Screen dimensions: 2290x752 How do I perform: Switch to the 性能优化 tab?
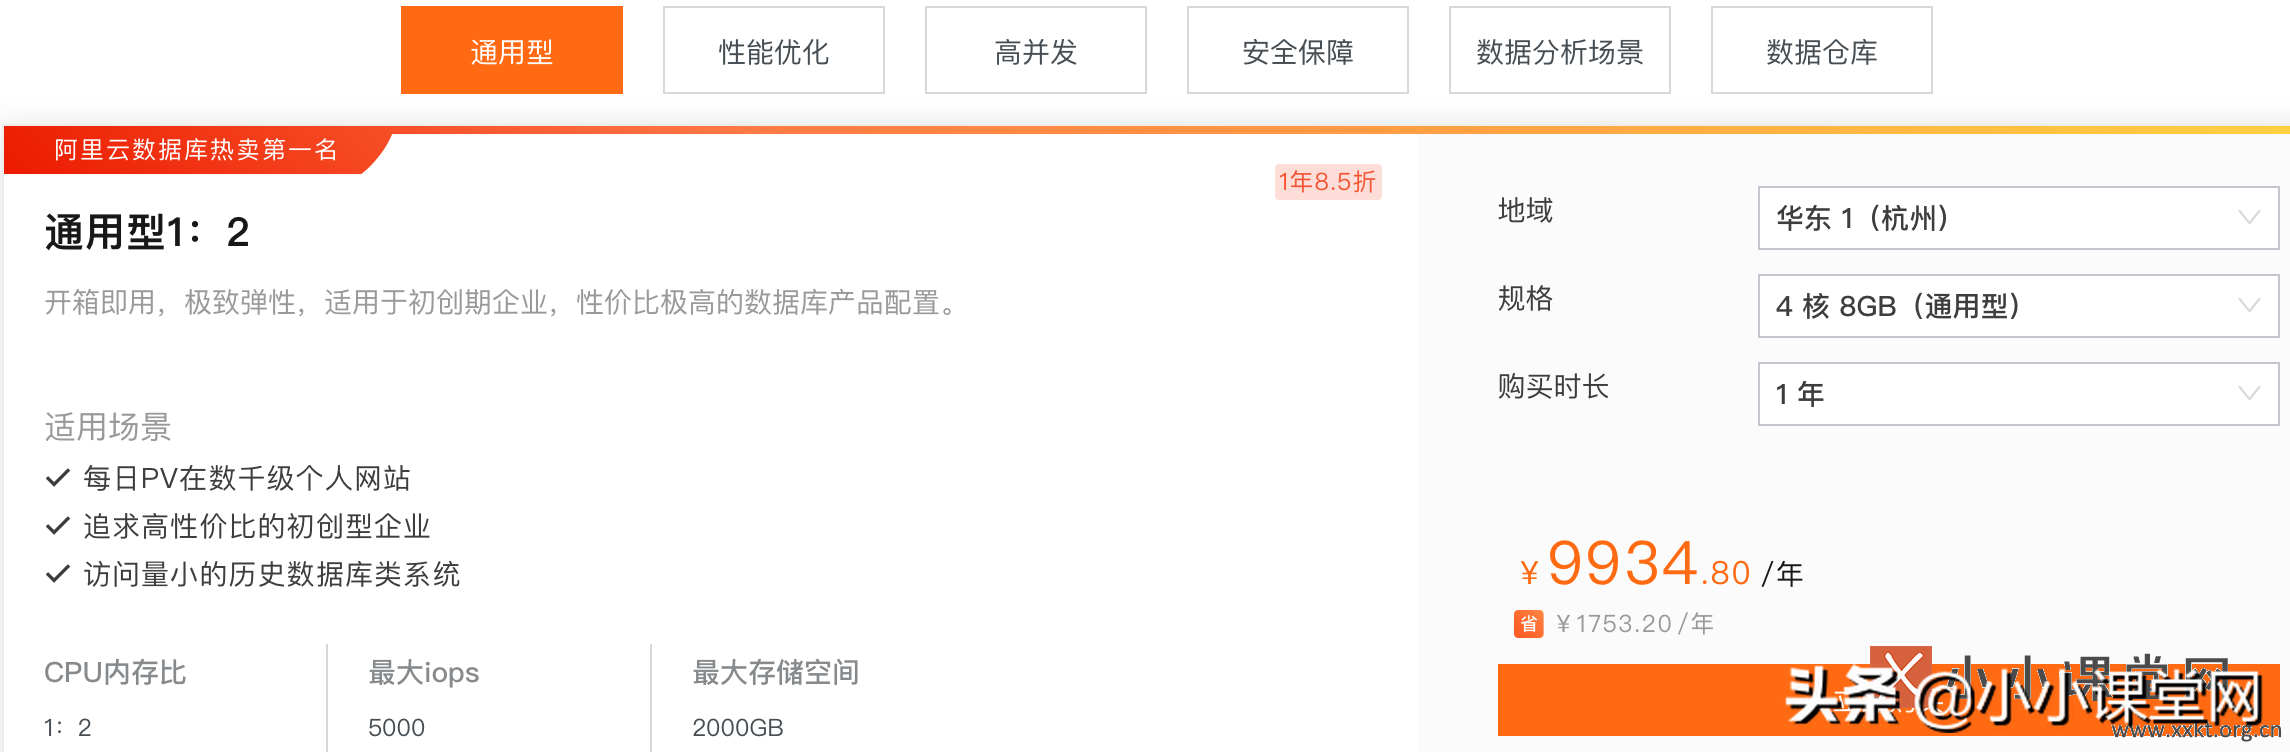point(774,50)
